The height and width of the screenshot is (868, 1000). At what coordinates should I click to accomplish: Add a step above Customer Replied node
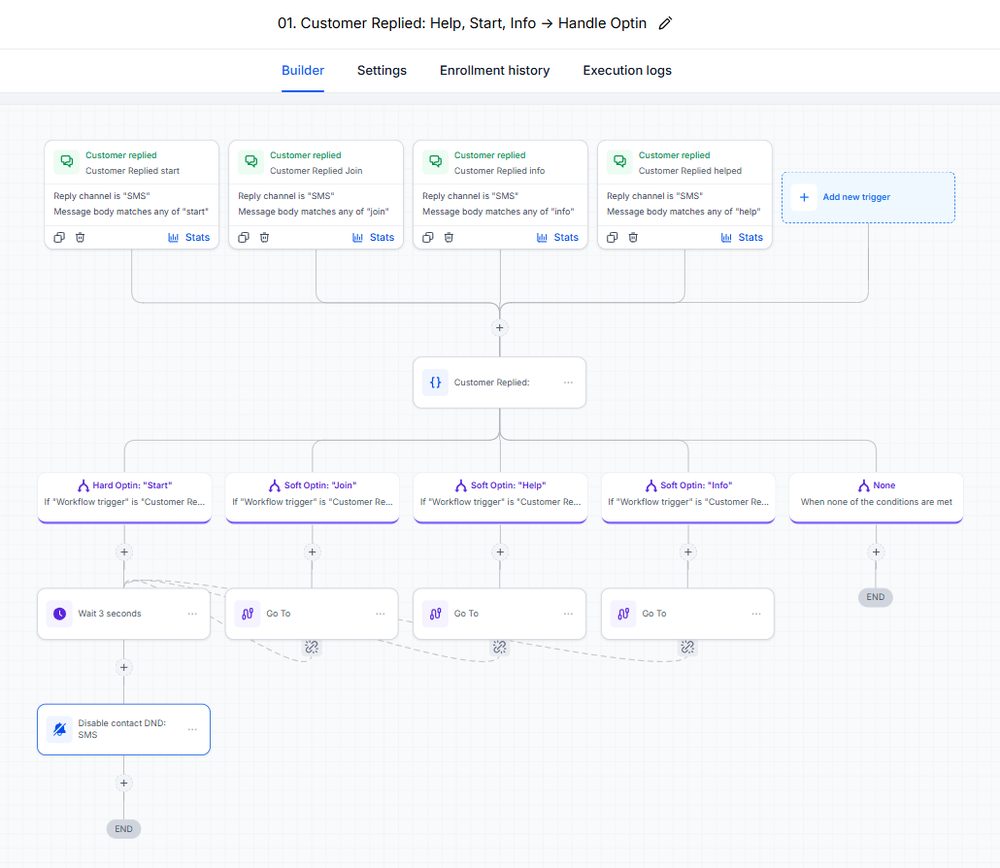coord(499,328)
